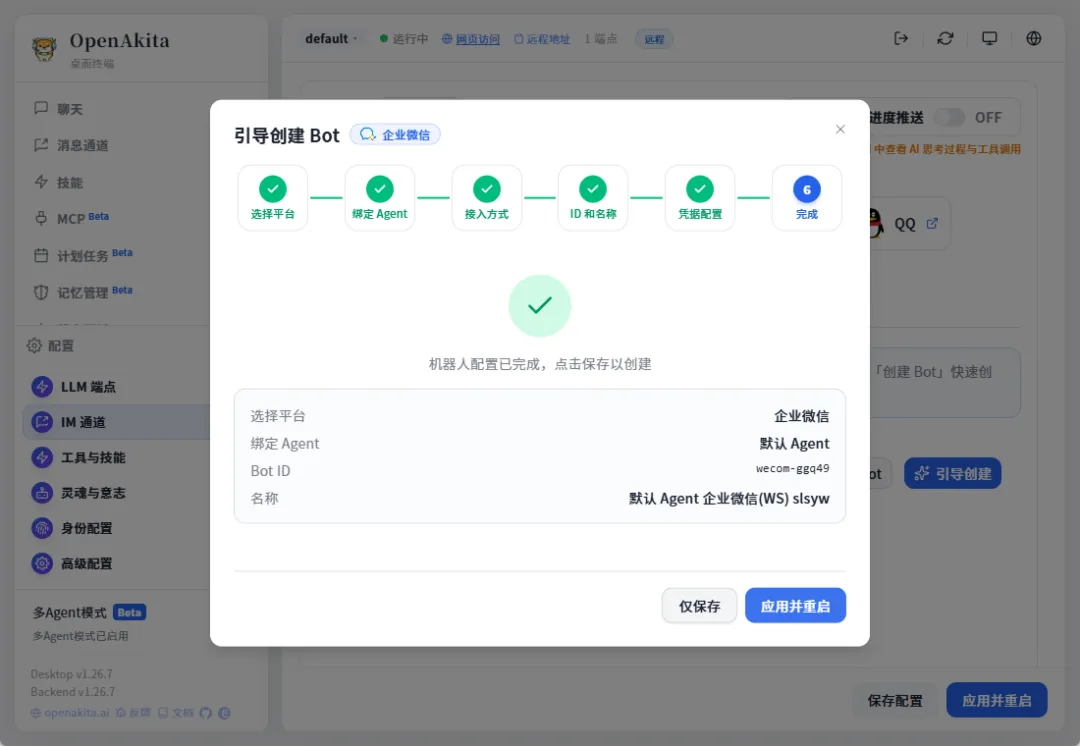
Task: Open the GitHub icon link
Action: click(x=205, y=713)
